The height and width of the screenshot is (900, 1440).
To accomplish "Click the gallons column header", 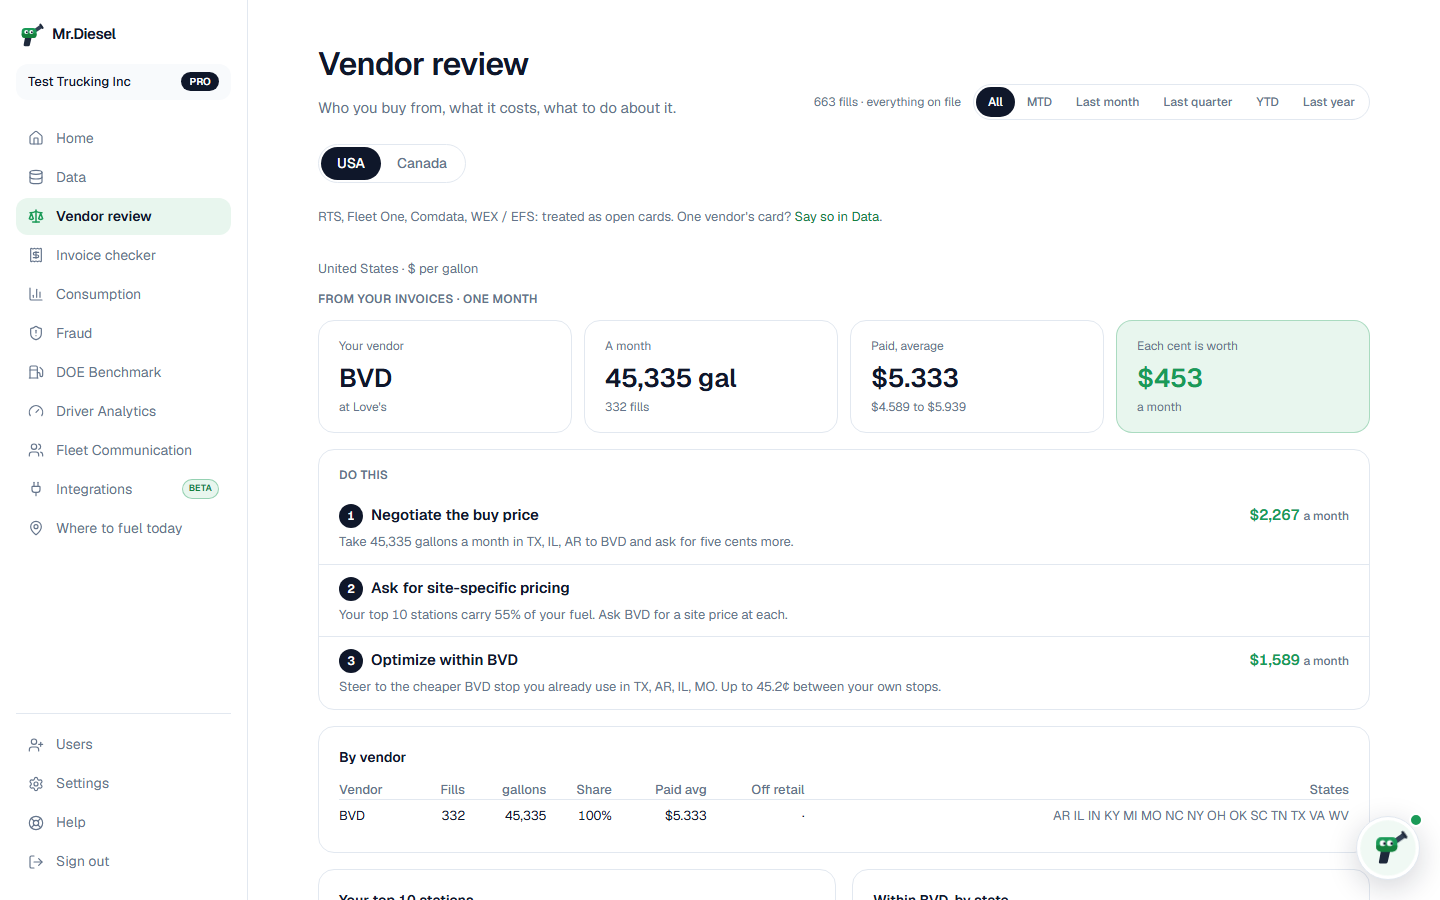I will (x=524, y=790).
